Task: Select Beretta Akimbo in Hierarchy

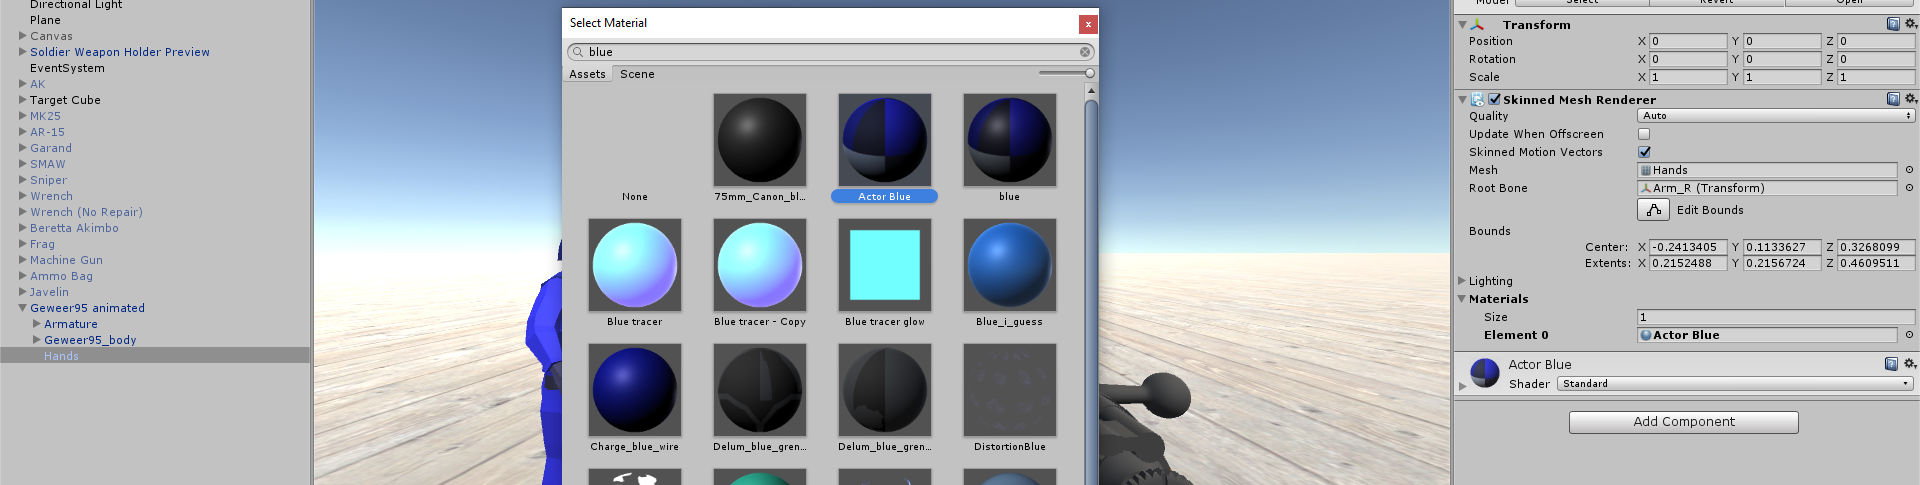Action: tap(74, 228)
